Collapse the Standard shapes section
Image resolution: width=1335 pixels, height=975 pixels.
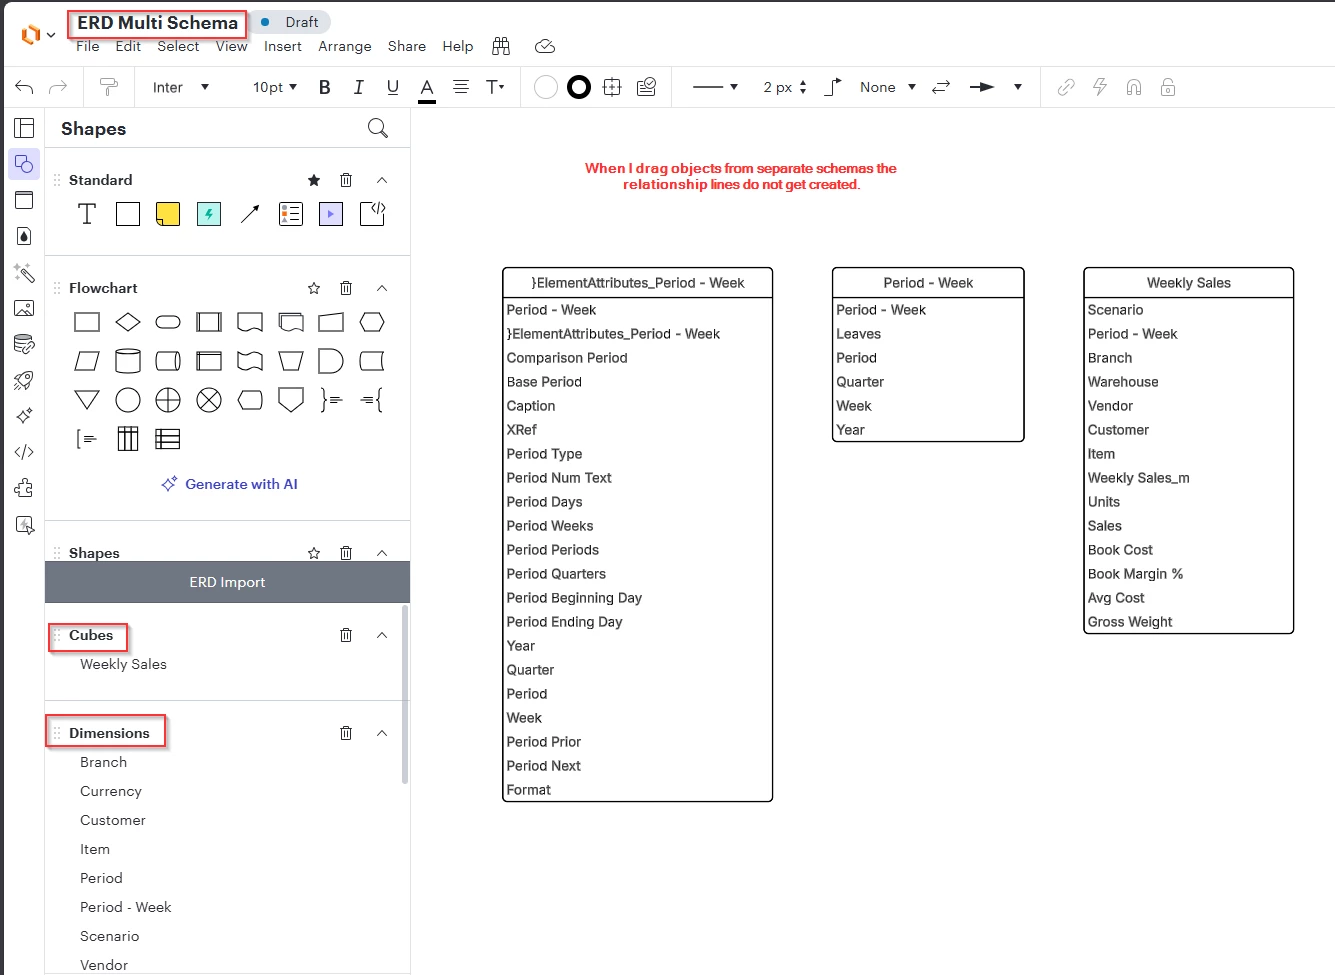coord(382,180)
